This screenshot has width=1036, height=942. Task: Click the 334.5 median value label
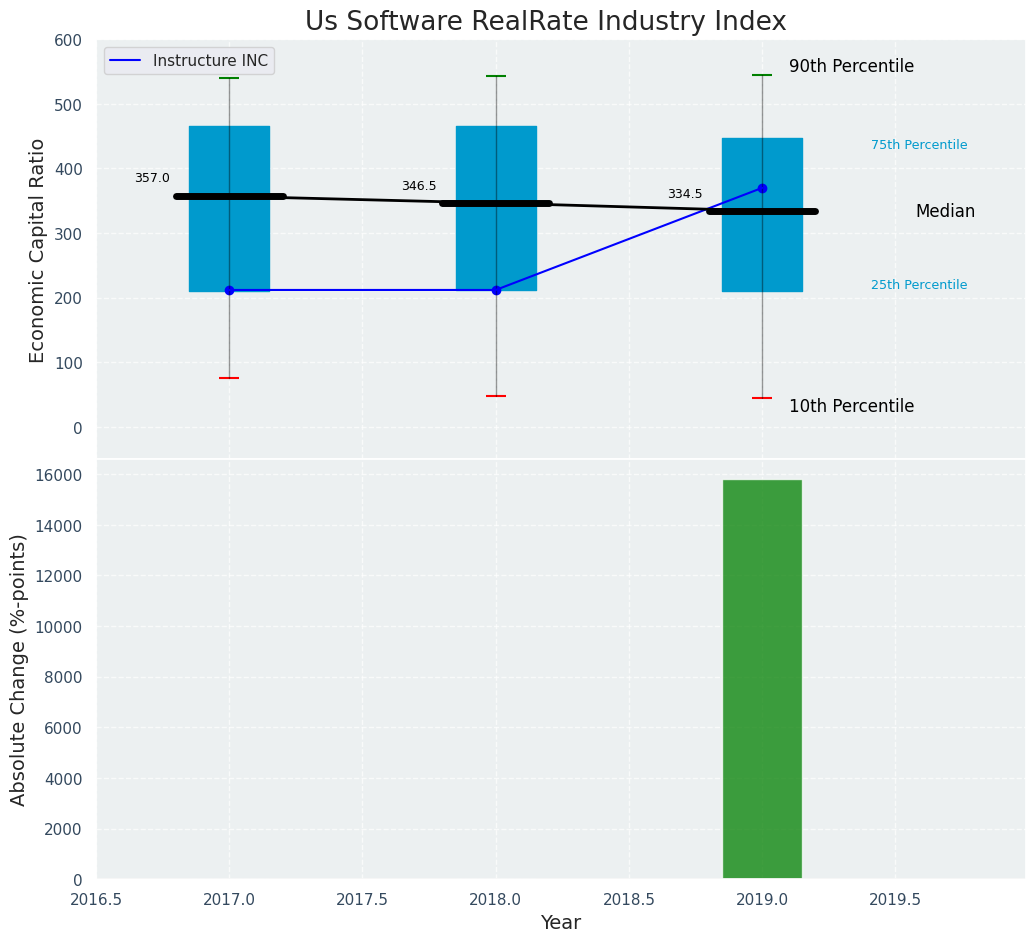[685, 194]
